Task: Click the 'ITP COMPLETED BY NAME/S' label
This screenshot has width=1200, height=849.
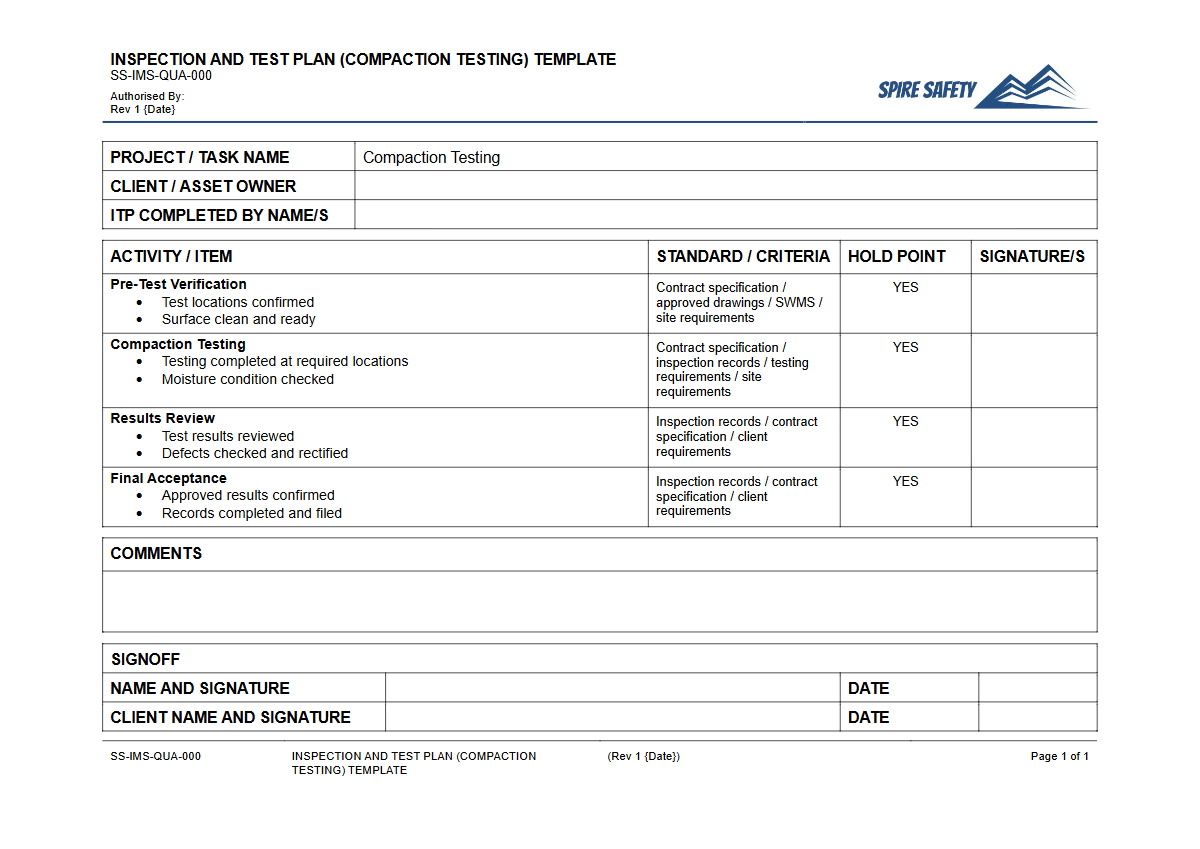Action: pos(219,215)
